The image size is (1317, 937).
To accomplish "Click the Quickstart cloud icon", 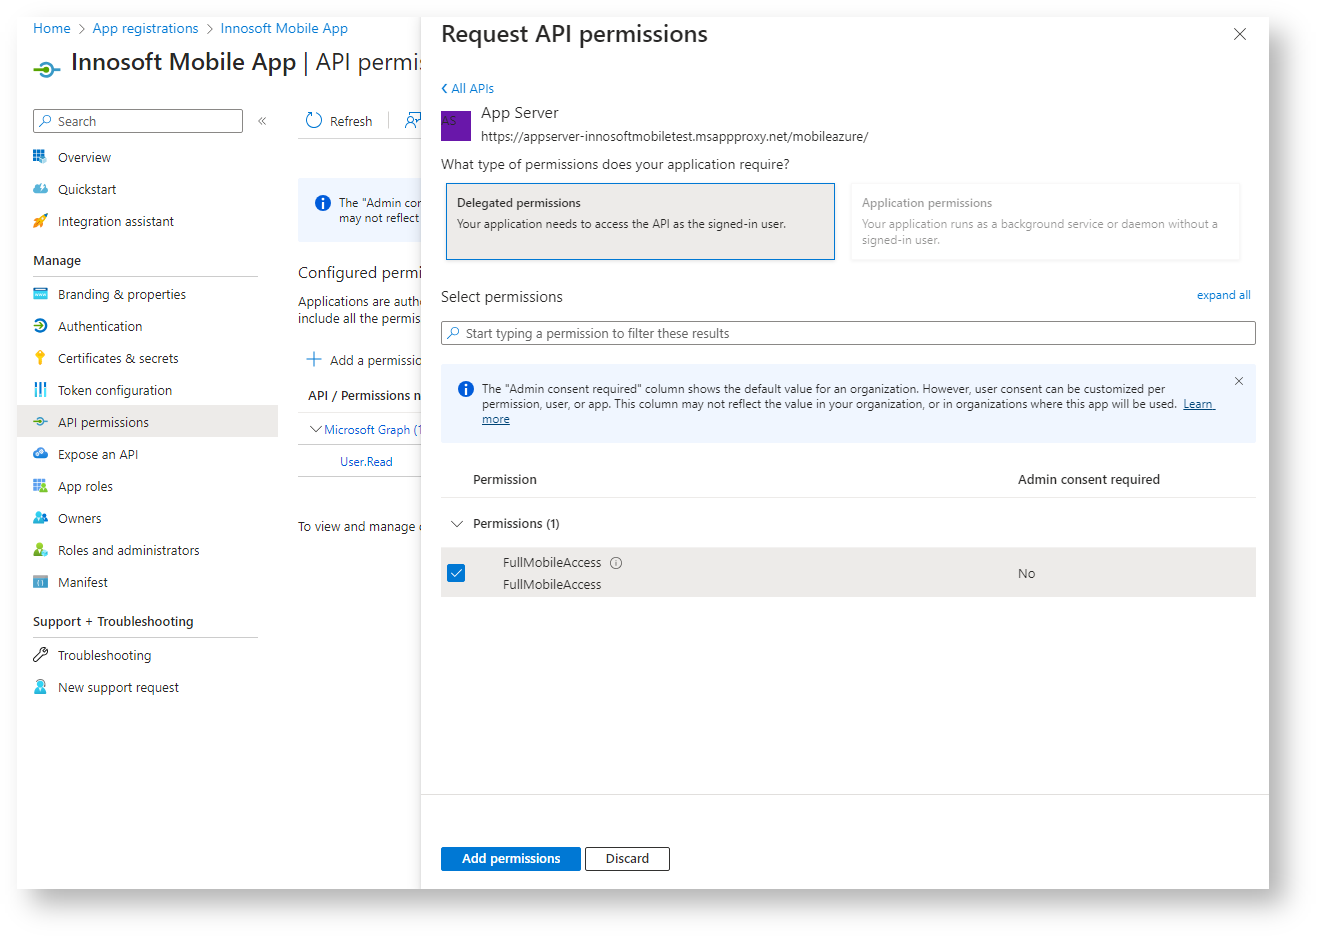I will pos(40,189).
